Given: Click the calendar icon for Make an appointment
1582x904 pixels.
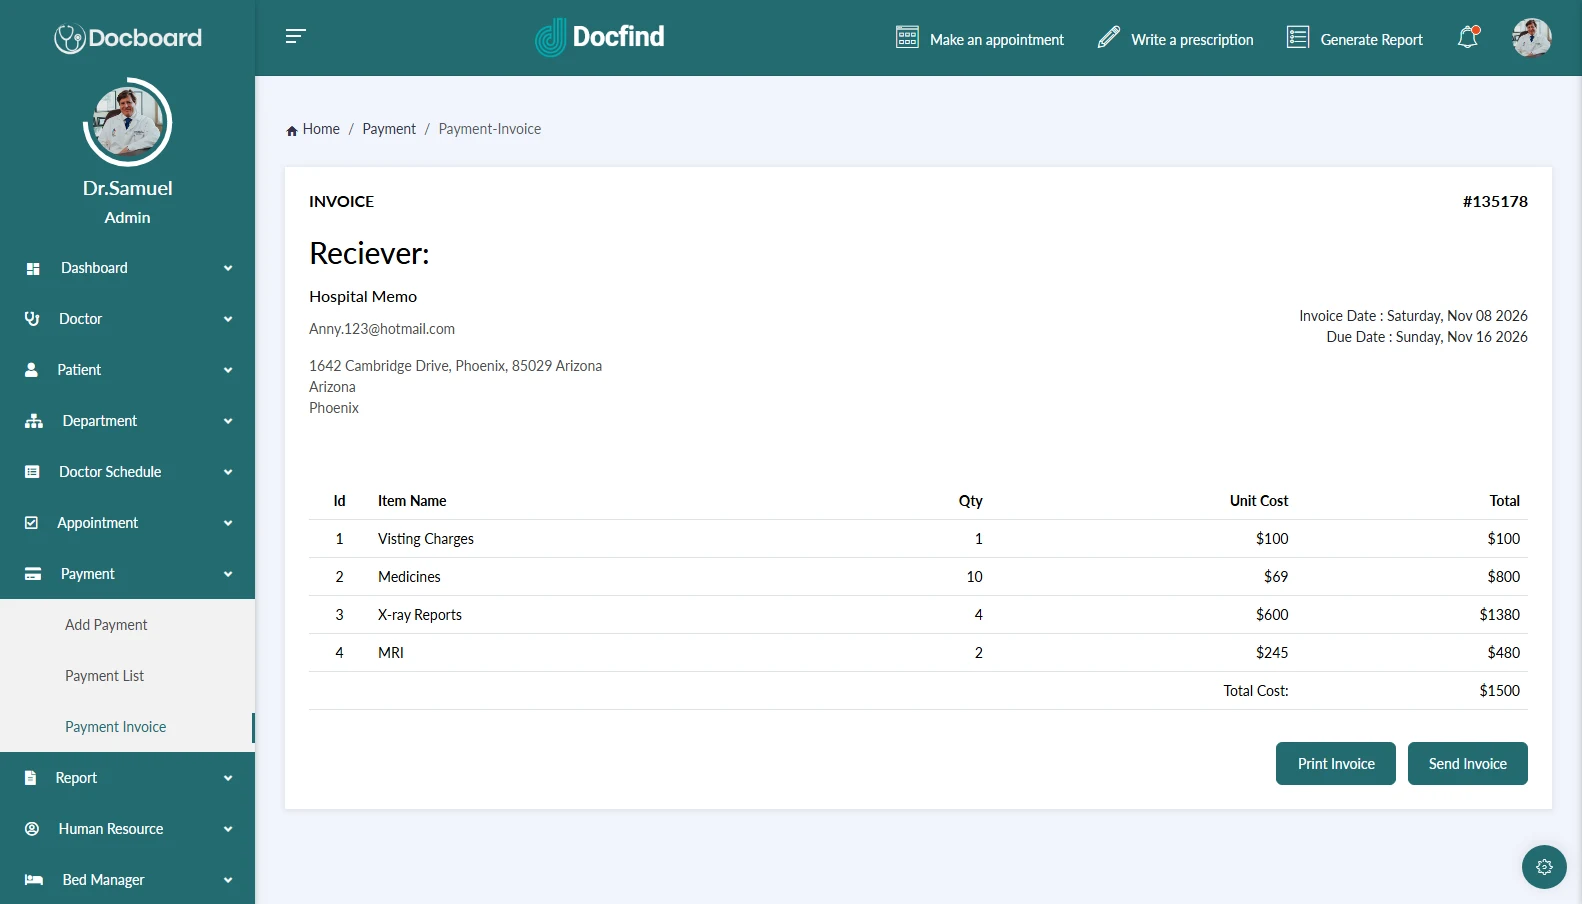Looking at the screenshot, I should 907,38.
